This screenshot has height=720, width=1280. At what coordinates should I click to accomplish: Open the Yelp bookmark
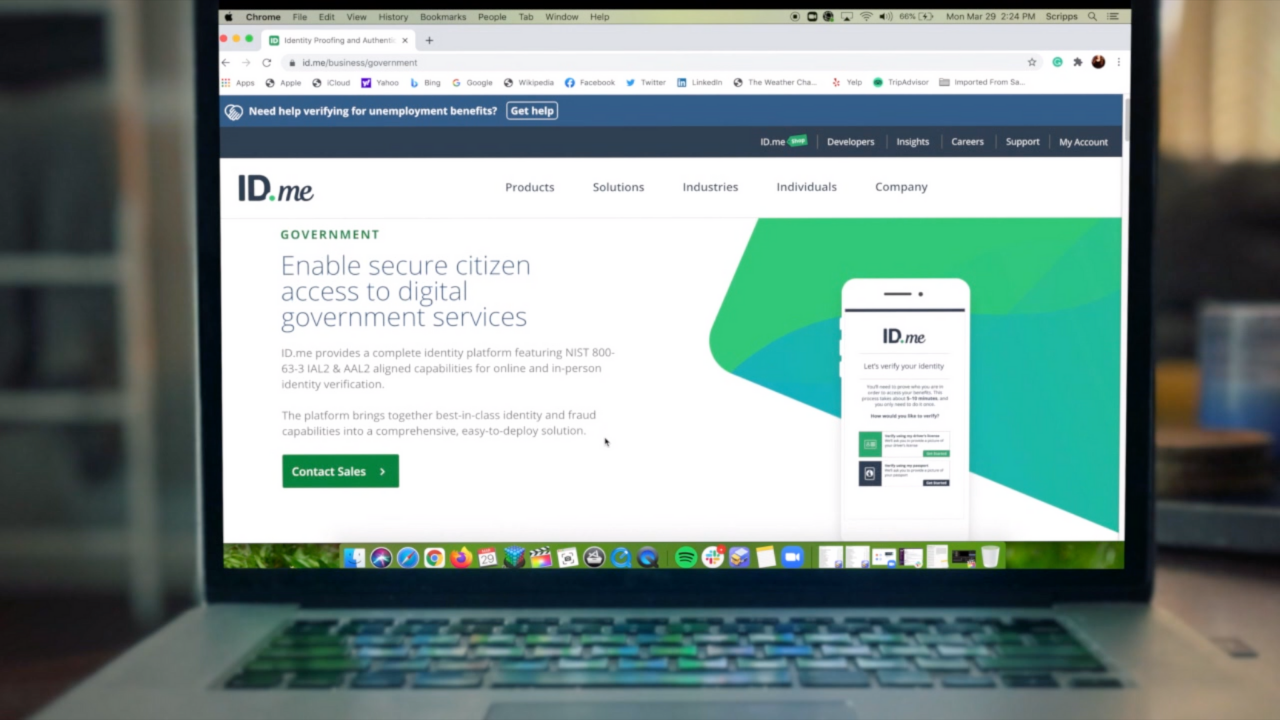pyautogui.click(x=847, y=82)
